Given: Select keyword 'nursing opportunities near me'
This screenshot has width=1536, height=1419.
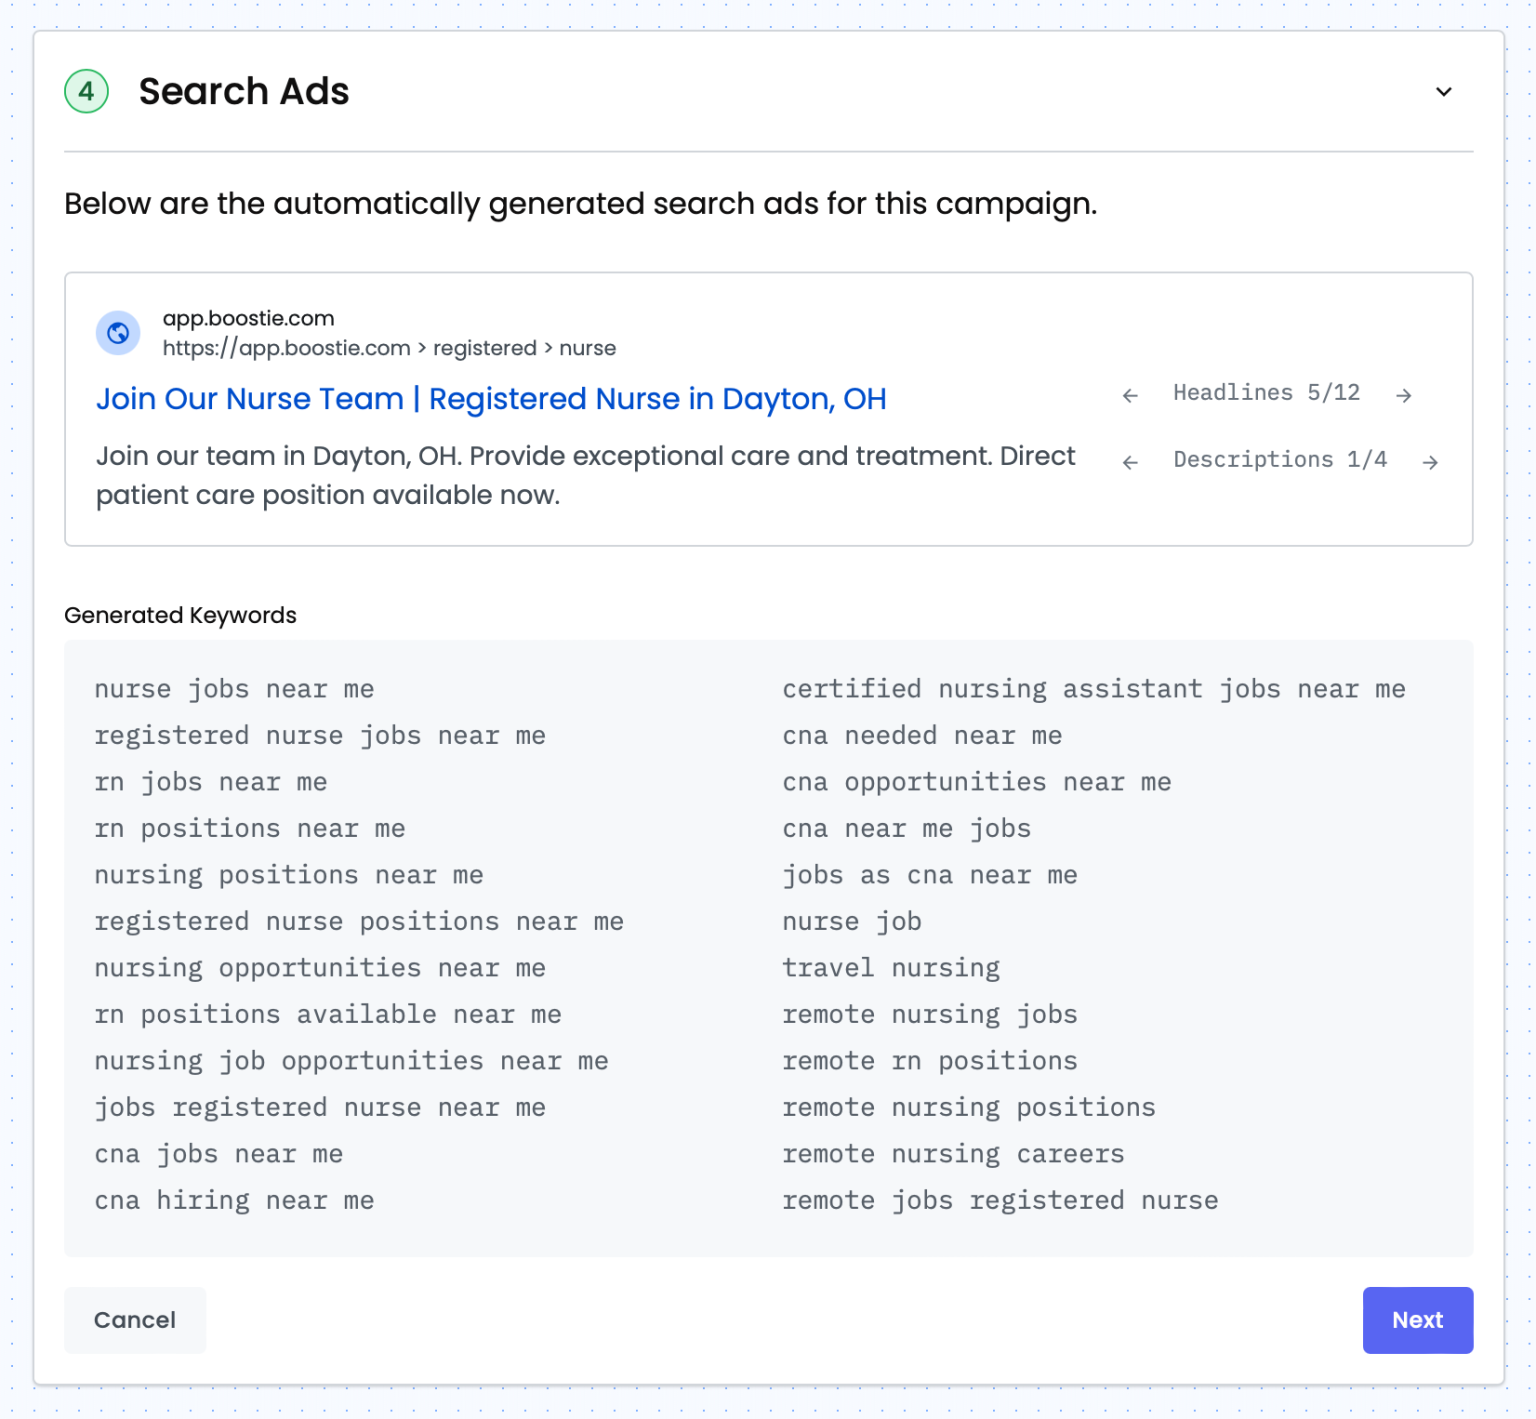Looking at the screenshot, I should point(320,968).
